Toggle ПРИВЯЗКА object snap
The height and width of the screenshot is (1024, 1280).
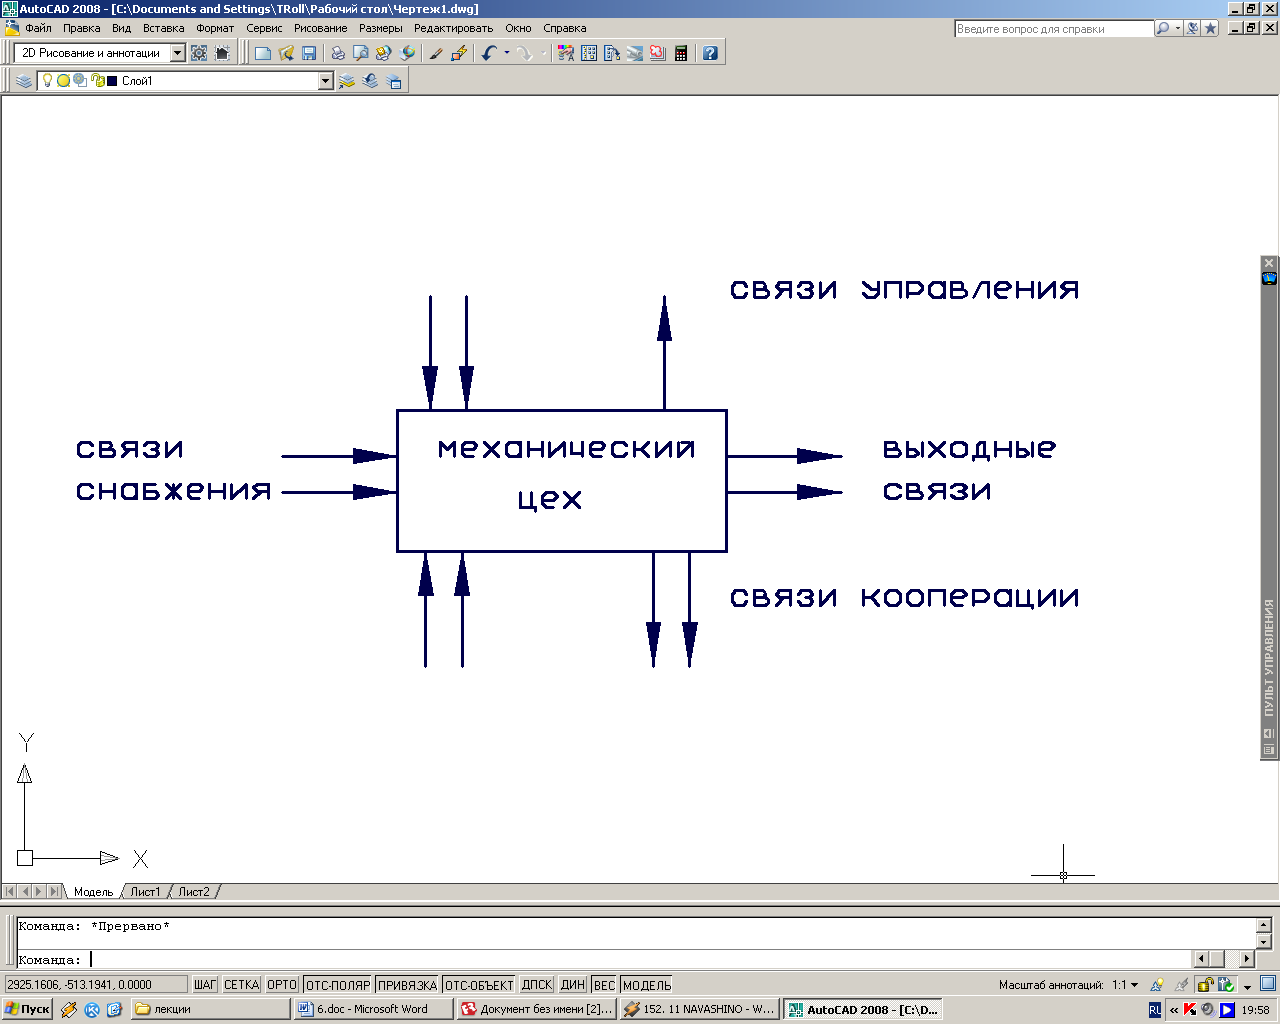pyautogui.click(x=407, y=985)
